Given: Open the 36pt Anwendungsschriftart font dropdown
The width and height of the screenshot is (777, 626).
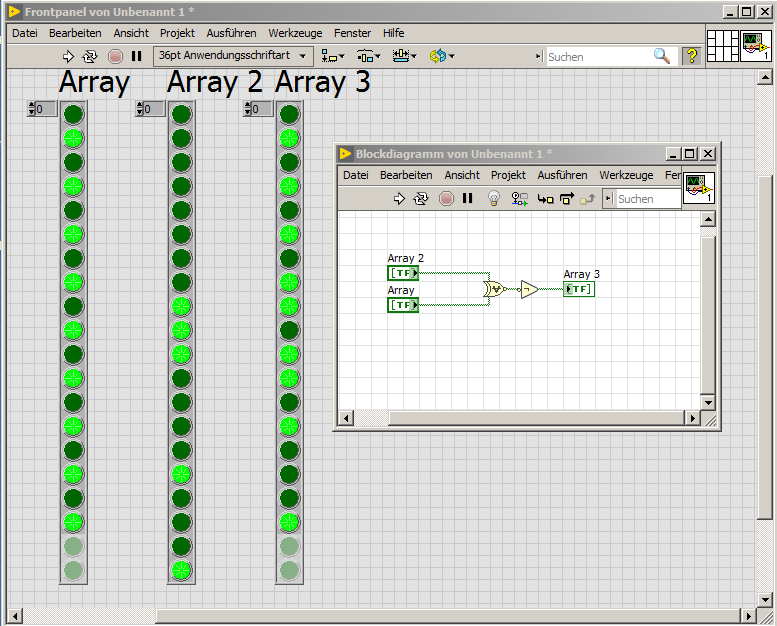Looking at the screenshot, I should (x=233, y=56).
